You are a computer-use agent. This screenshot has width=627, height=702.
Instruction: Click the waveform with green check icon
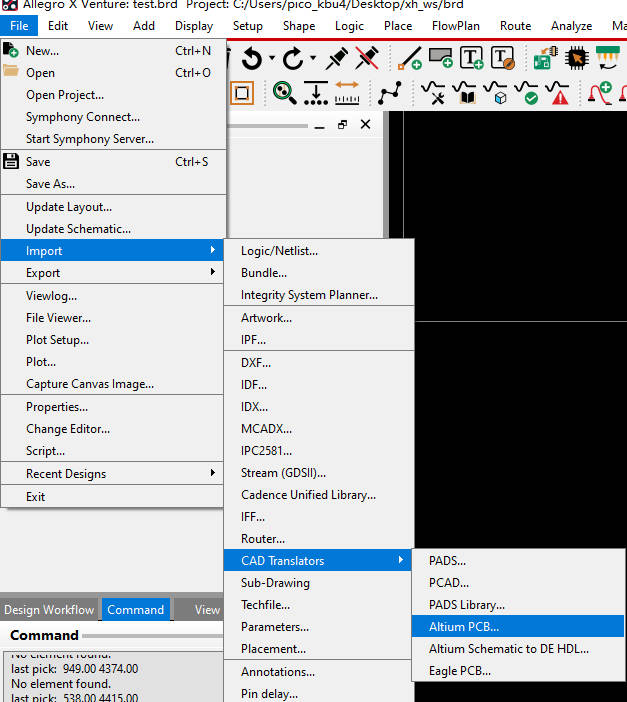point(526,93)
